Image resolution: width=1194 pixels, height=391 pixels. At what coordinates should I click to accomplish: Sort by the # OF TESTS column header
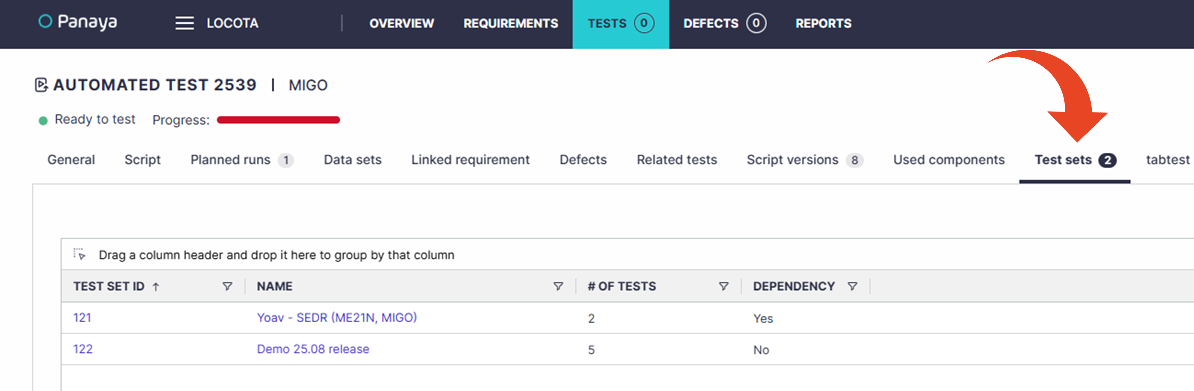point(622,287)
